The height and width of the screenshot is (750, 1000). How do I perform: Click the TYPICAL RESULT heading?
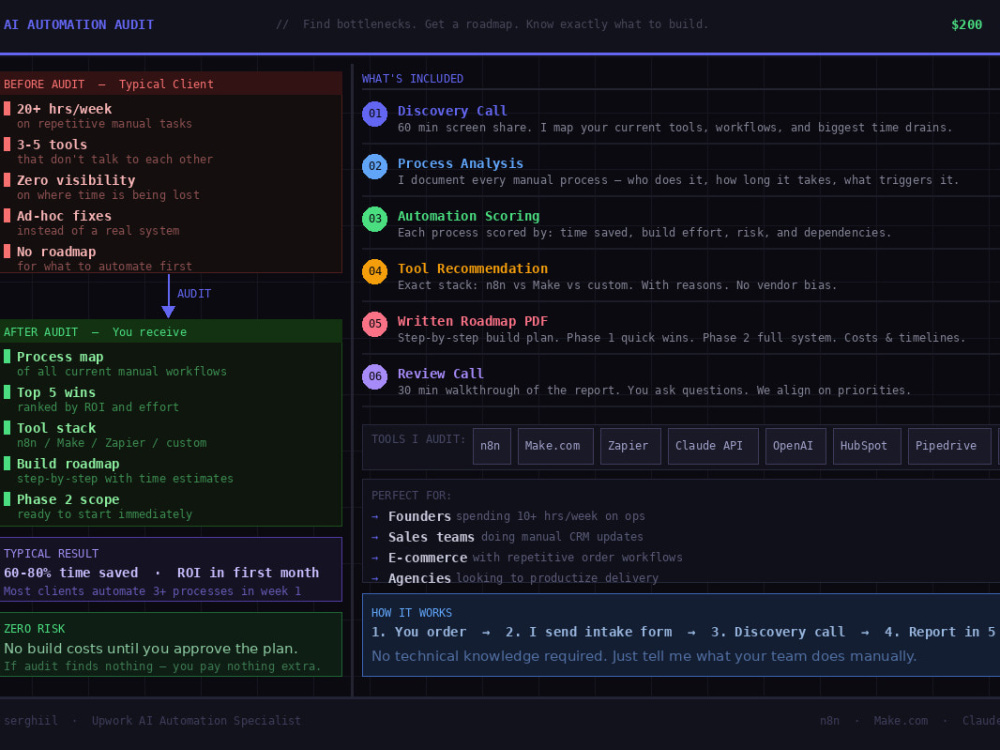[x=51, y=554]
